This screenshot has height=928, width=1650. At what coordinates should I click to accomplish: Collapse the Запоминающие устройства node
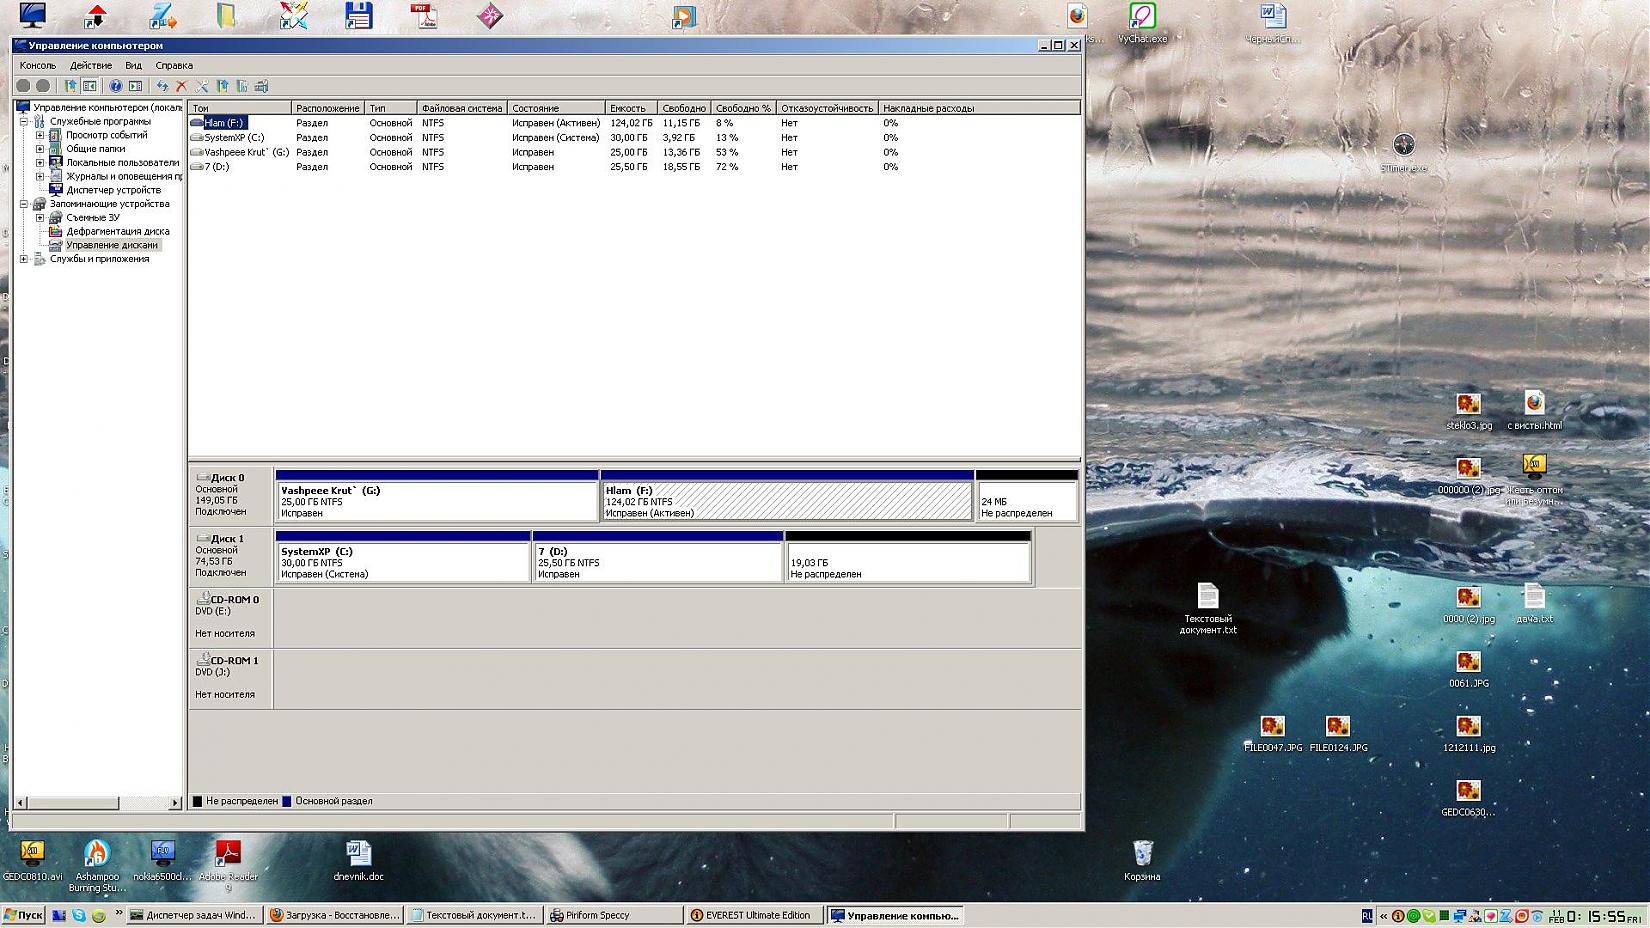[24, 204]
